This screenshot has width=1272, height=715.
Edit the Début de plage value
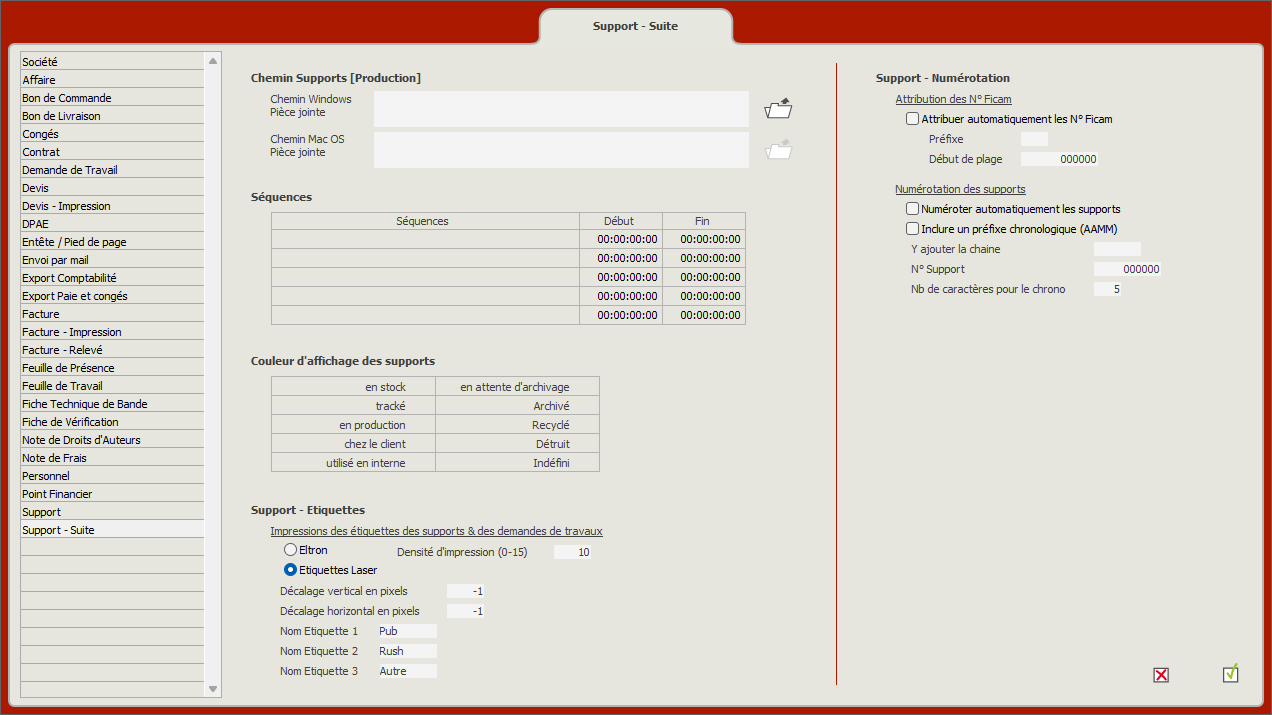pyautogui.click(x=1060, y=159)
